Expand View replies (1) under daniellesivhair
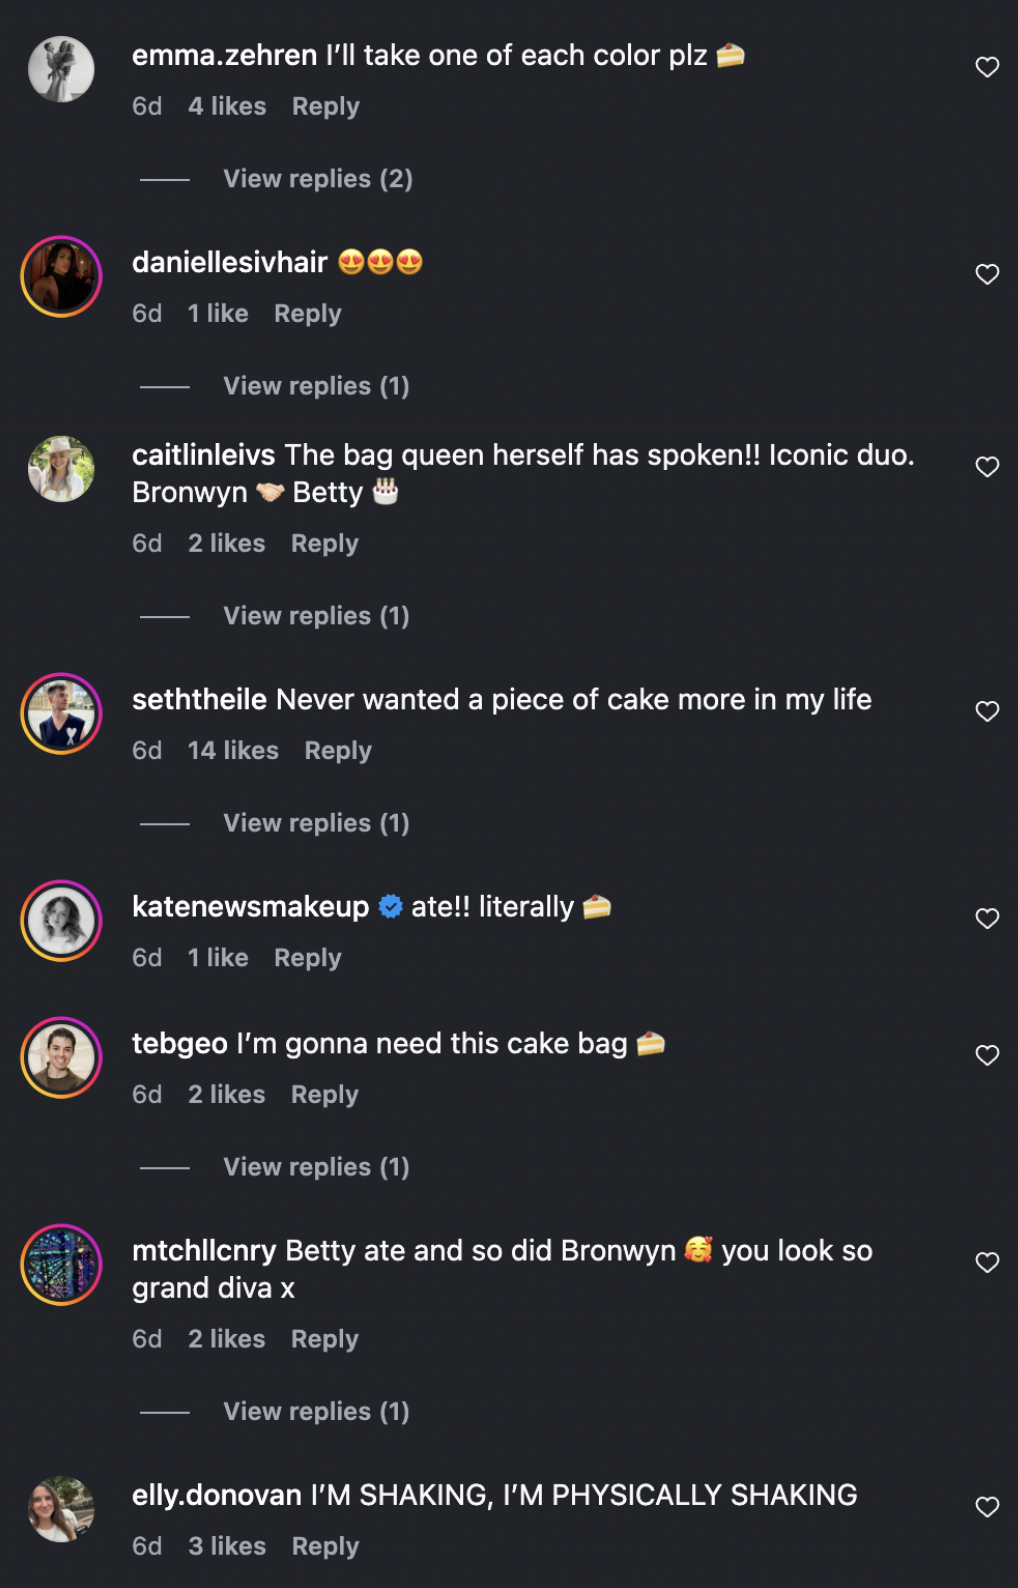This screenshot has width=1018, height=1588. tap(316, 386)
